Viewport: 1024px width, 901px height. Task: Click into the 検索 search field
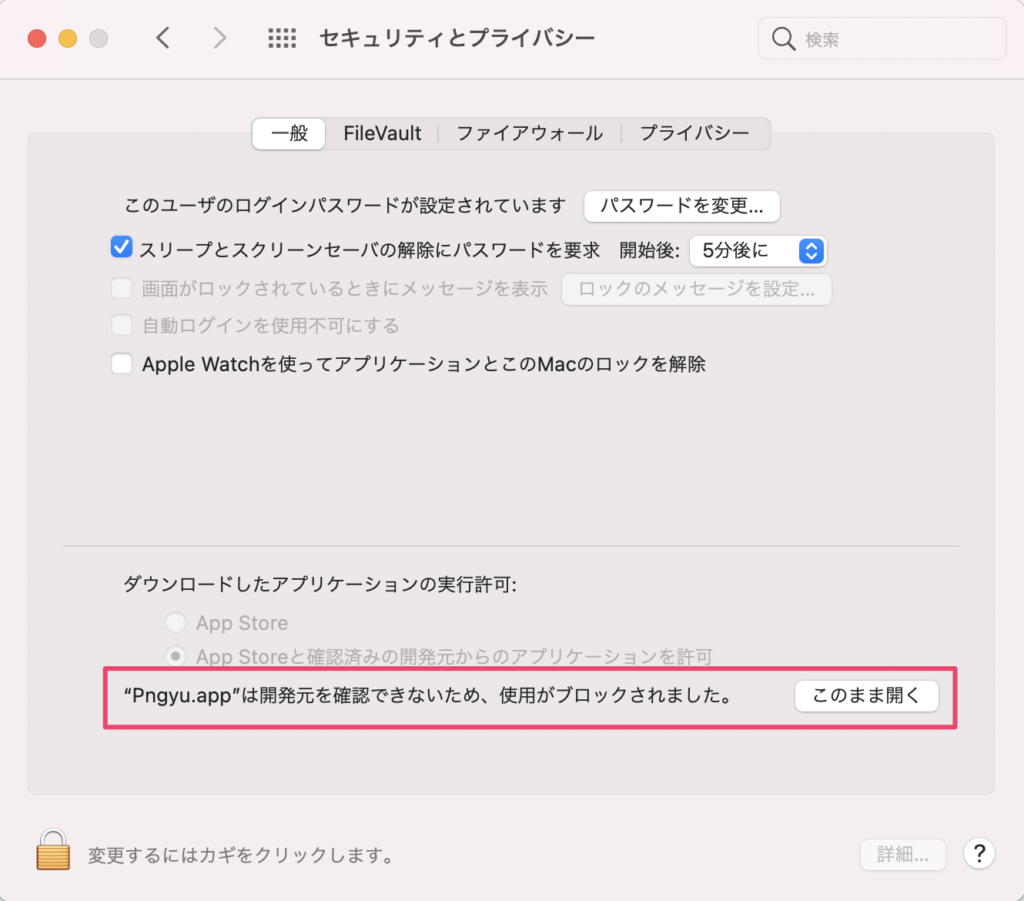point(882,39)
